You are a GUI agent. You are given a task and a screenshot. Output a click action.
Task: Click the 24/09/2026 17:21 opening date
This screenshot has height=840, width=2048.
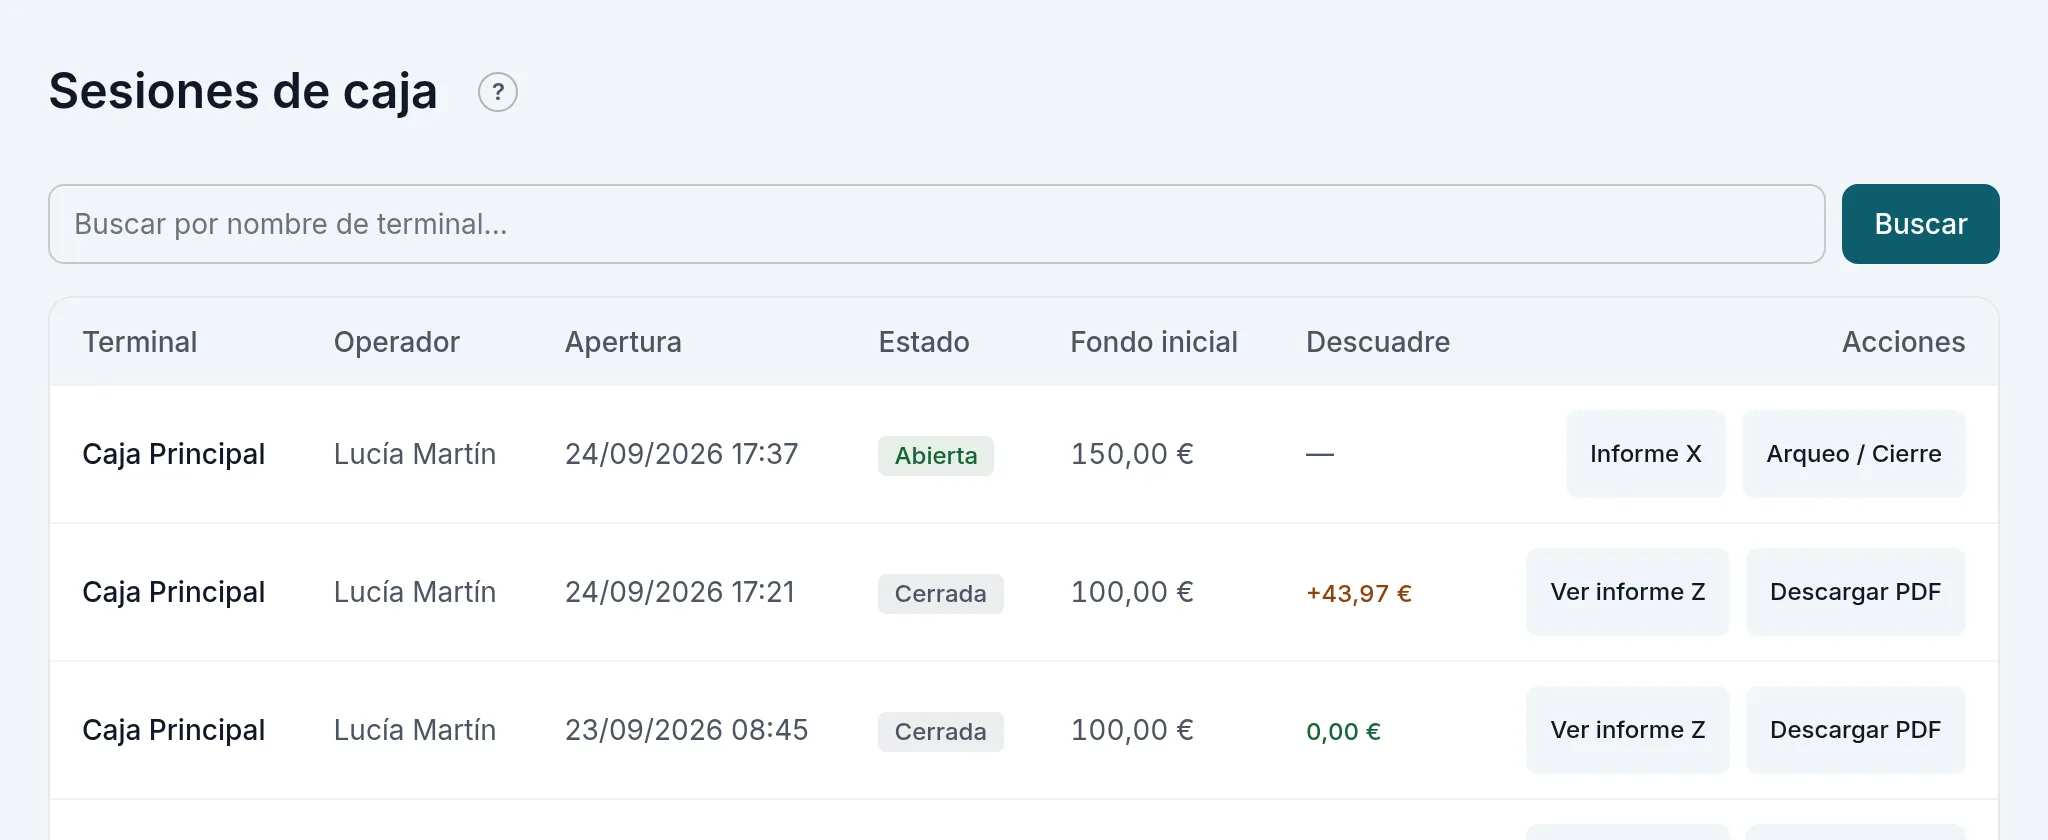point(680,592)
